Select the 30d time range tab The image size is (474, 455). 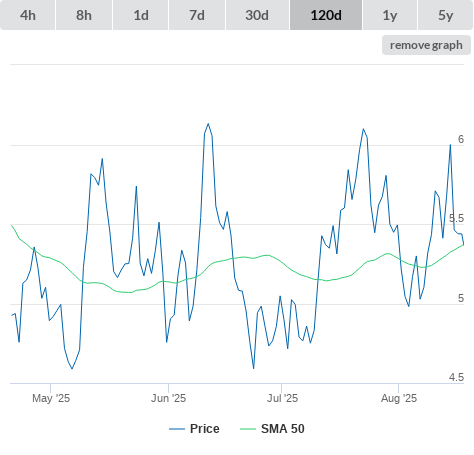(x=257, y=15)
